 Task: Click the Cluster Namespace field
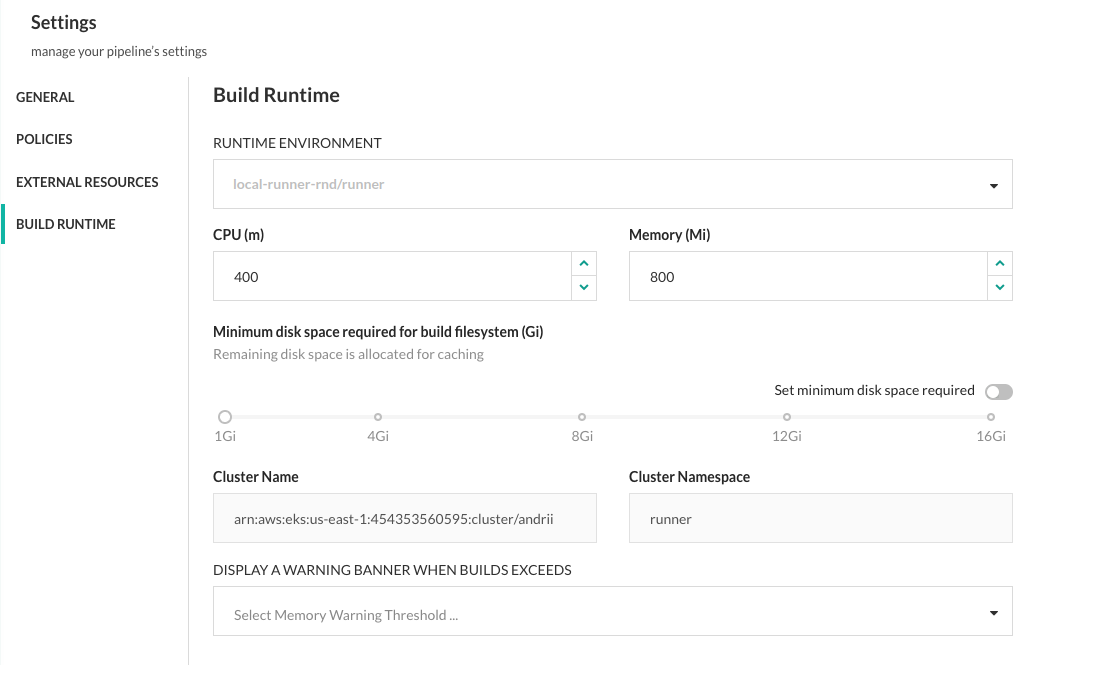[820, 519]
